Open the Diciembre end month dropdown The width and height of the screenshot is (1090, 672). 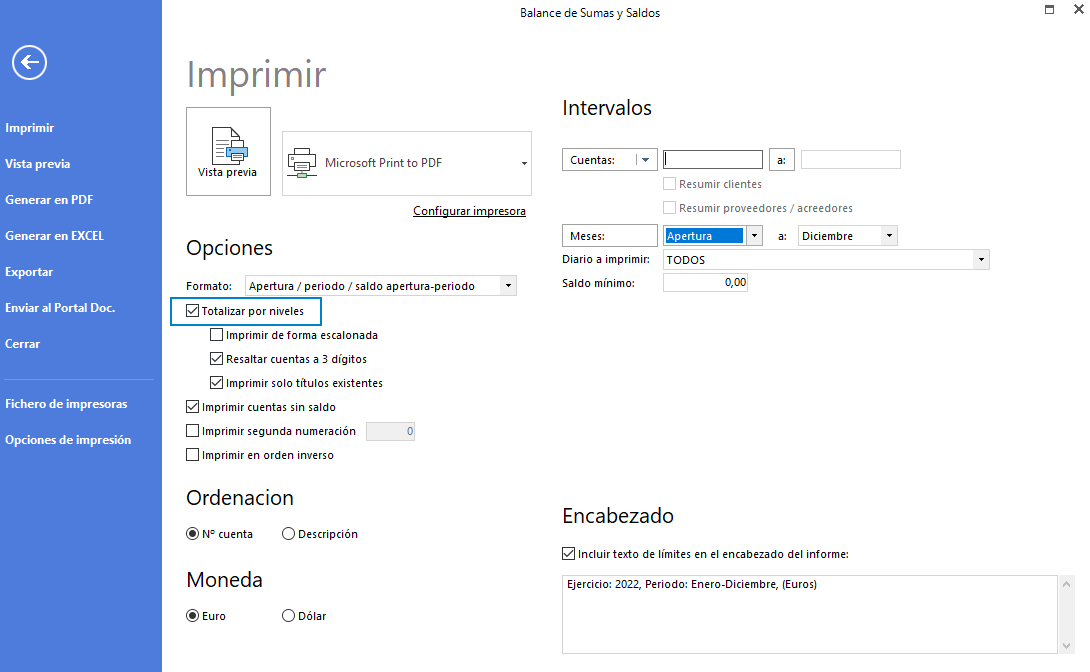pyautogui.click(x=889, y=236)
